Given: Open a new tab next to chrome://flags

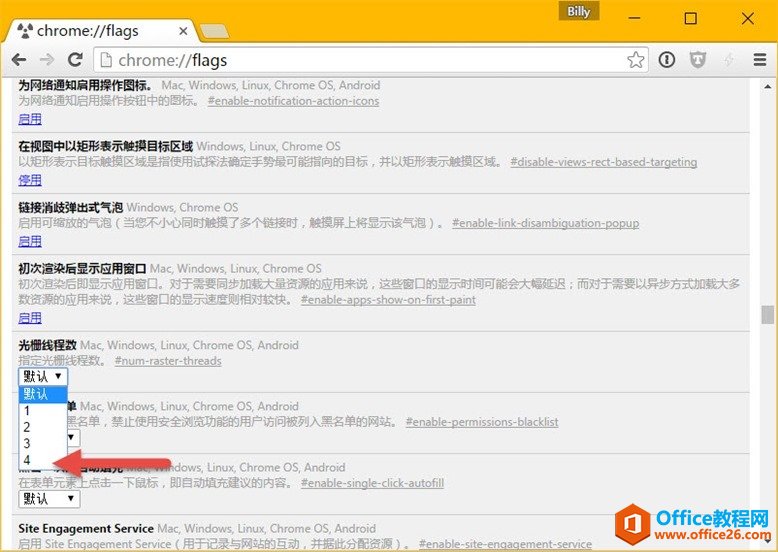Looking at the screenshot, I should [x=213, y=30].
